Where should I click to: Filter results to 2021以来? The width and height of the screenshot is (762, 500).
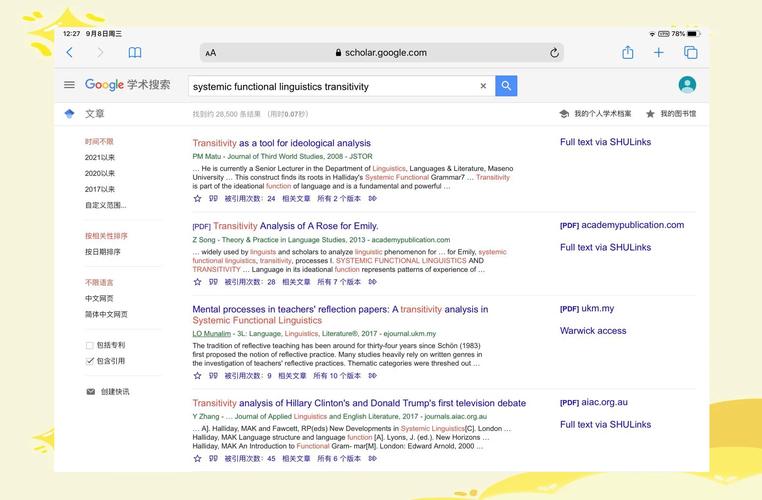click(100, 157)
